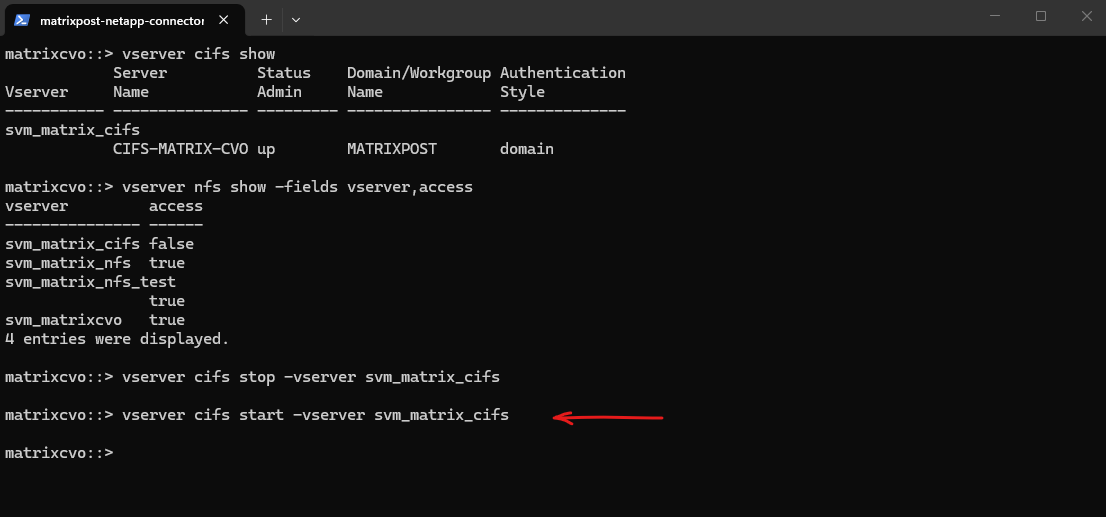Click the 'vserver cifs start' command line

click(x=314, y=415)
